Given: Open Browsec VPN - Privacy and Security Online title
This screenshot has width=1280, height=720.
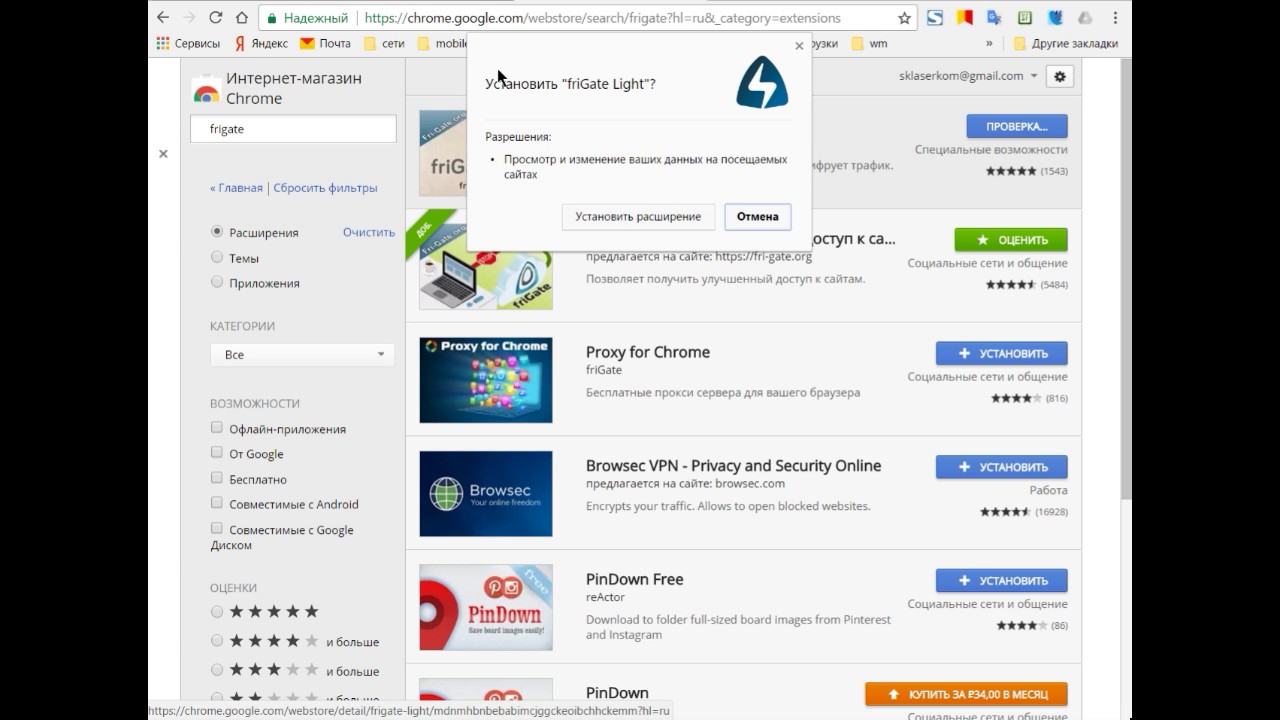Looking at the screenshot, I should pos(734,465).
